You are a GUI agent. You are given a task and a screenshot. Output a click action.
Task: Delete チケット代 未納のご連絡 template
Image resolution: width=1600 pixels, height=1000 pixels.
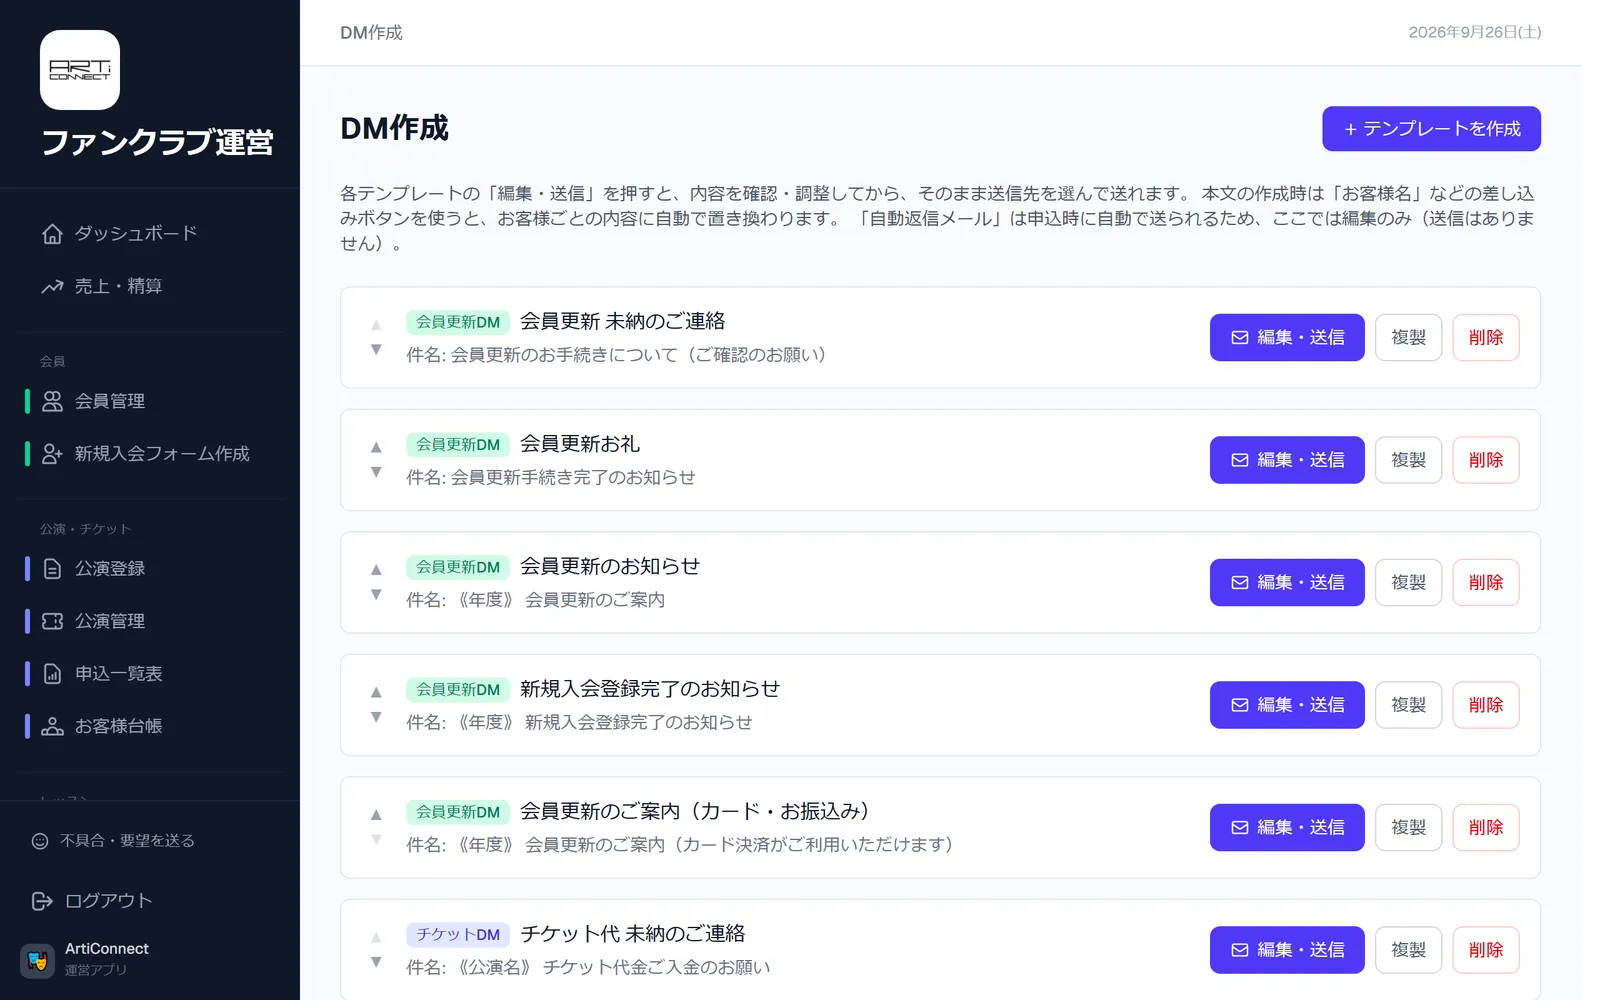pos(1486,950)
